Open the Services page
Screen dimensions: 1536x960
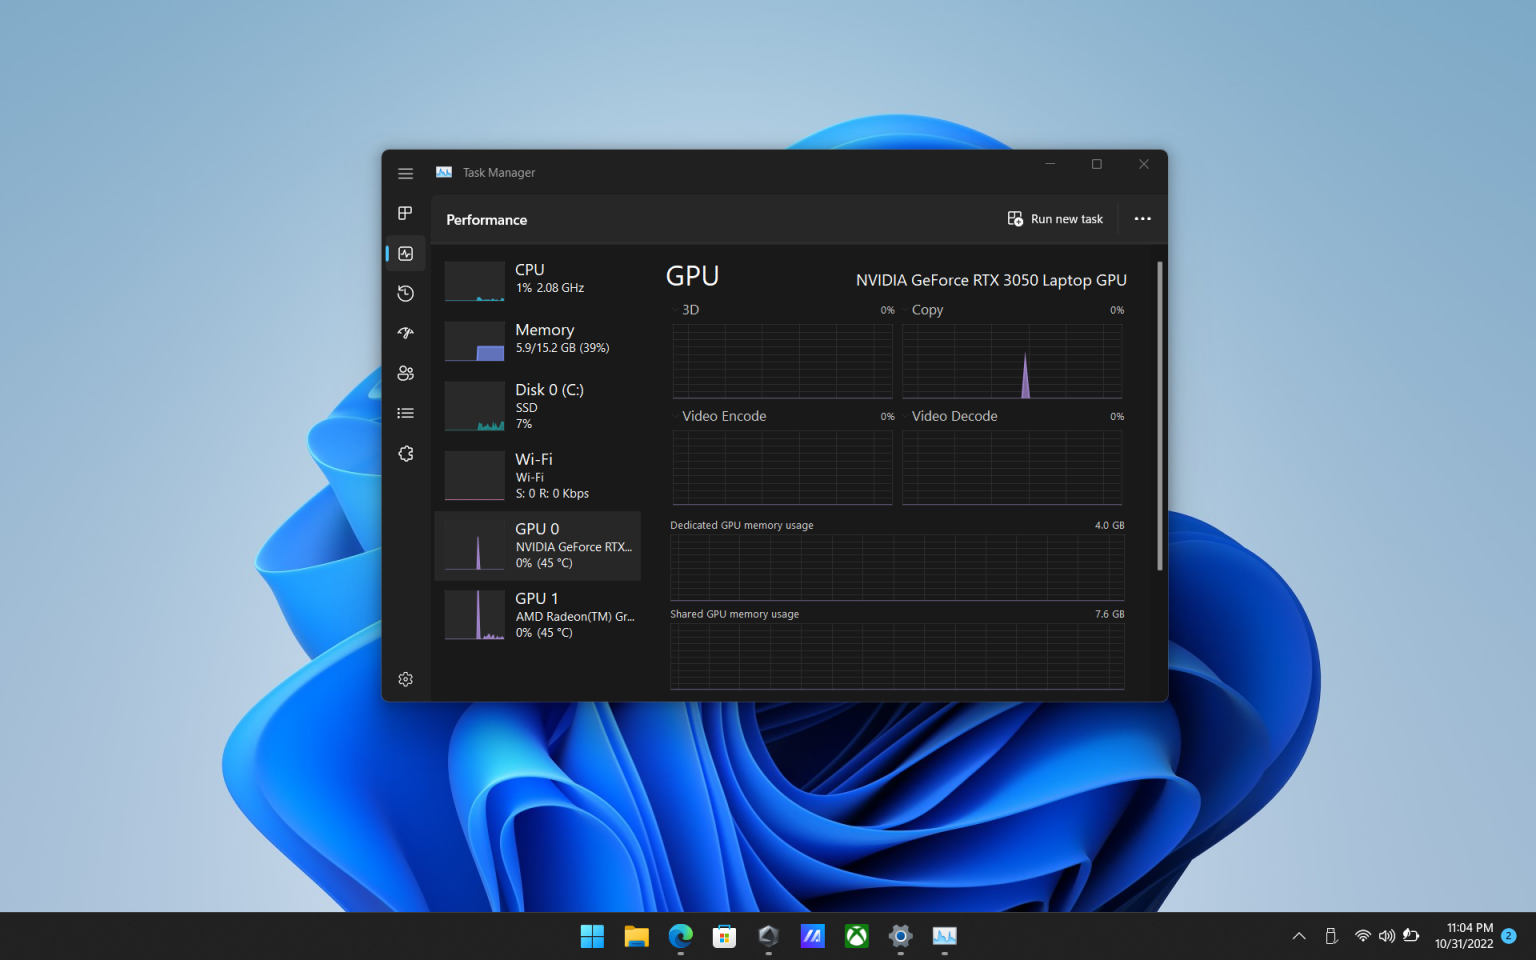coord(405,453)
